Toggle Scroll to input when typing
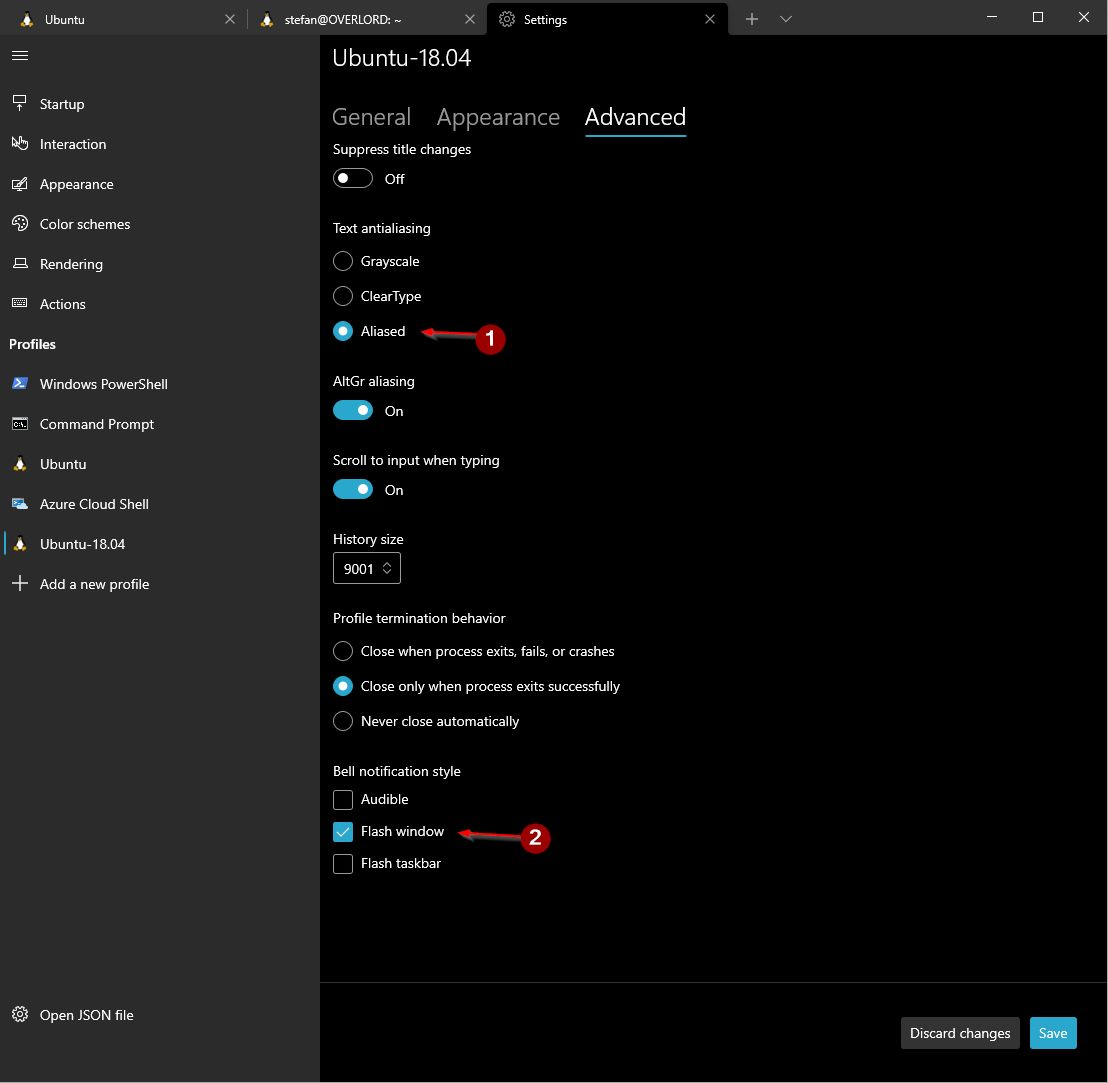Image resolution: width=1108 pixels, height=1083 pixels. click(353, 490)
